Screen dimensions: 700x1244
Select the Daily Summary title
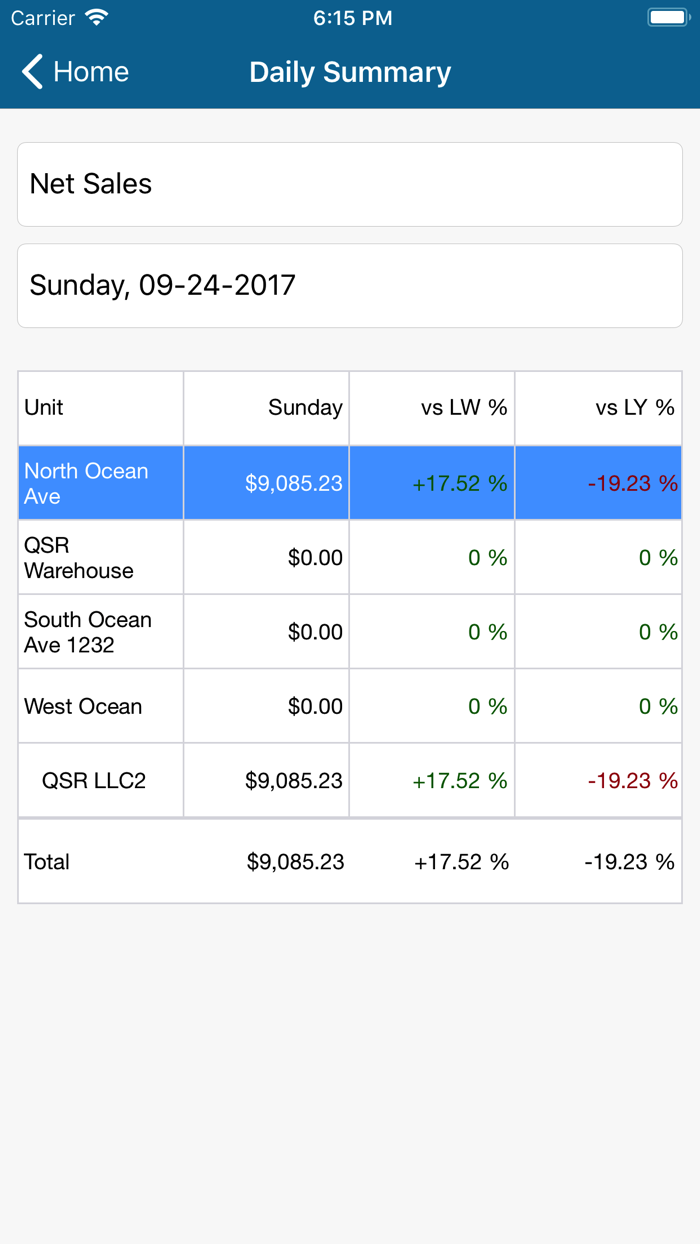[350, 72]
